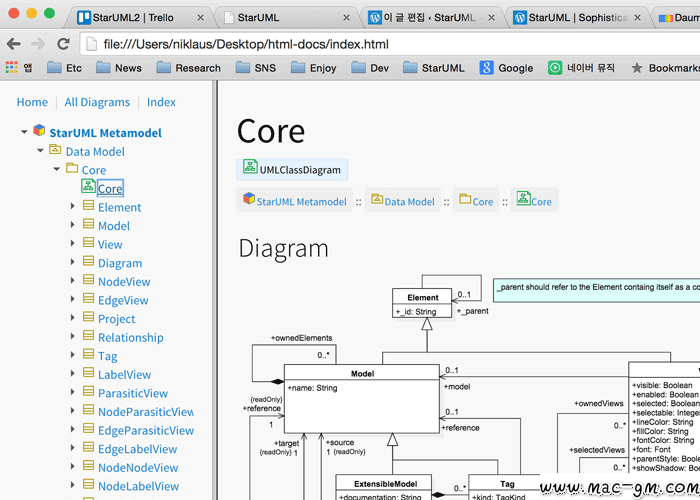
Task: Open the Home link
Action: coord(32,102)
